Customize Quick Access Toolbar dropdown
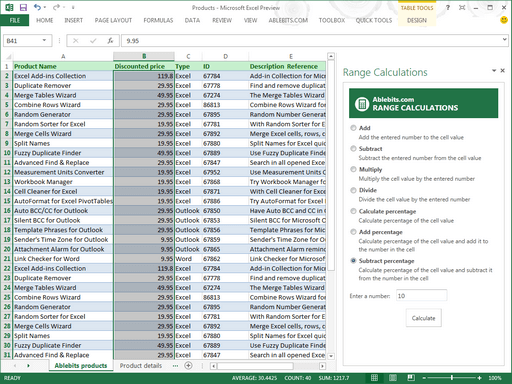Image resolution: width=512 pixels, height=384 pixels. (x=73, y=7)
